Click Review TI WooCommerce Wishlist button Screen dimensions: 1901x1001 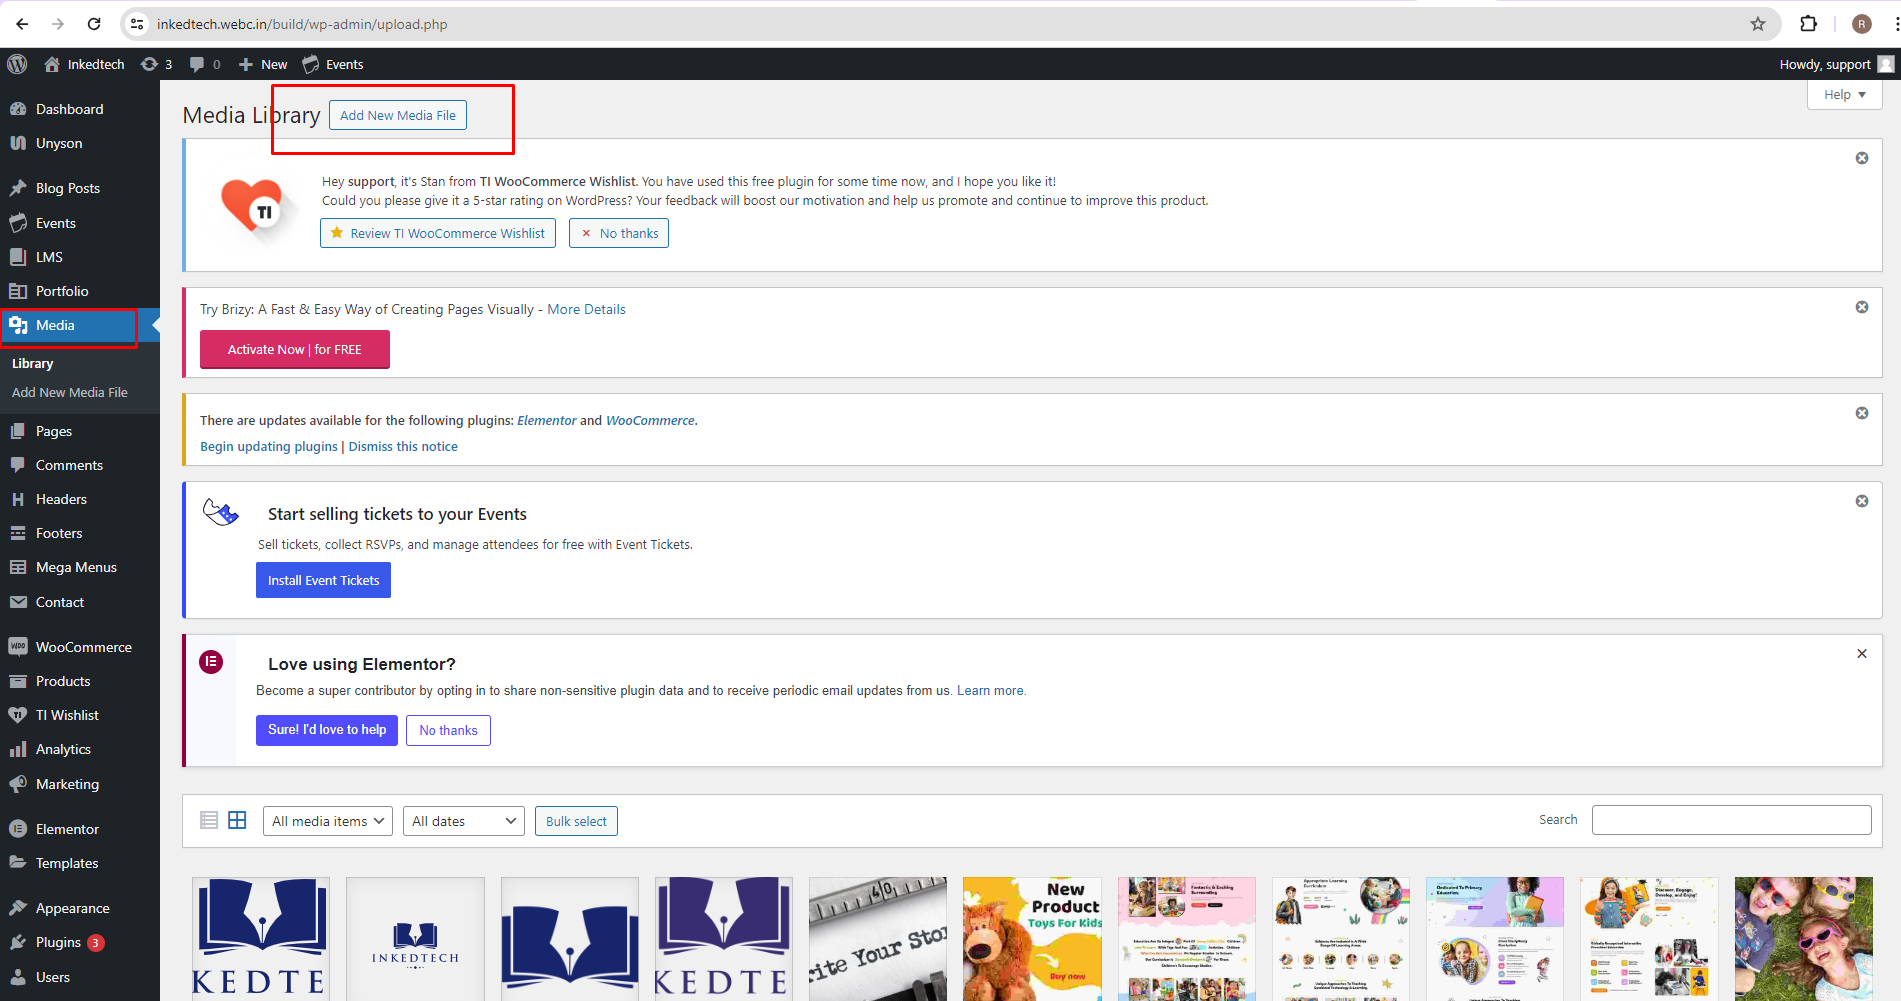[438, 233]
